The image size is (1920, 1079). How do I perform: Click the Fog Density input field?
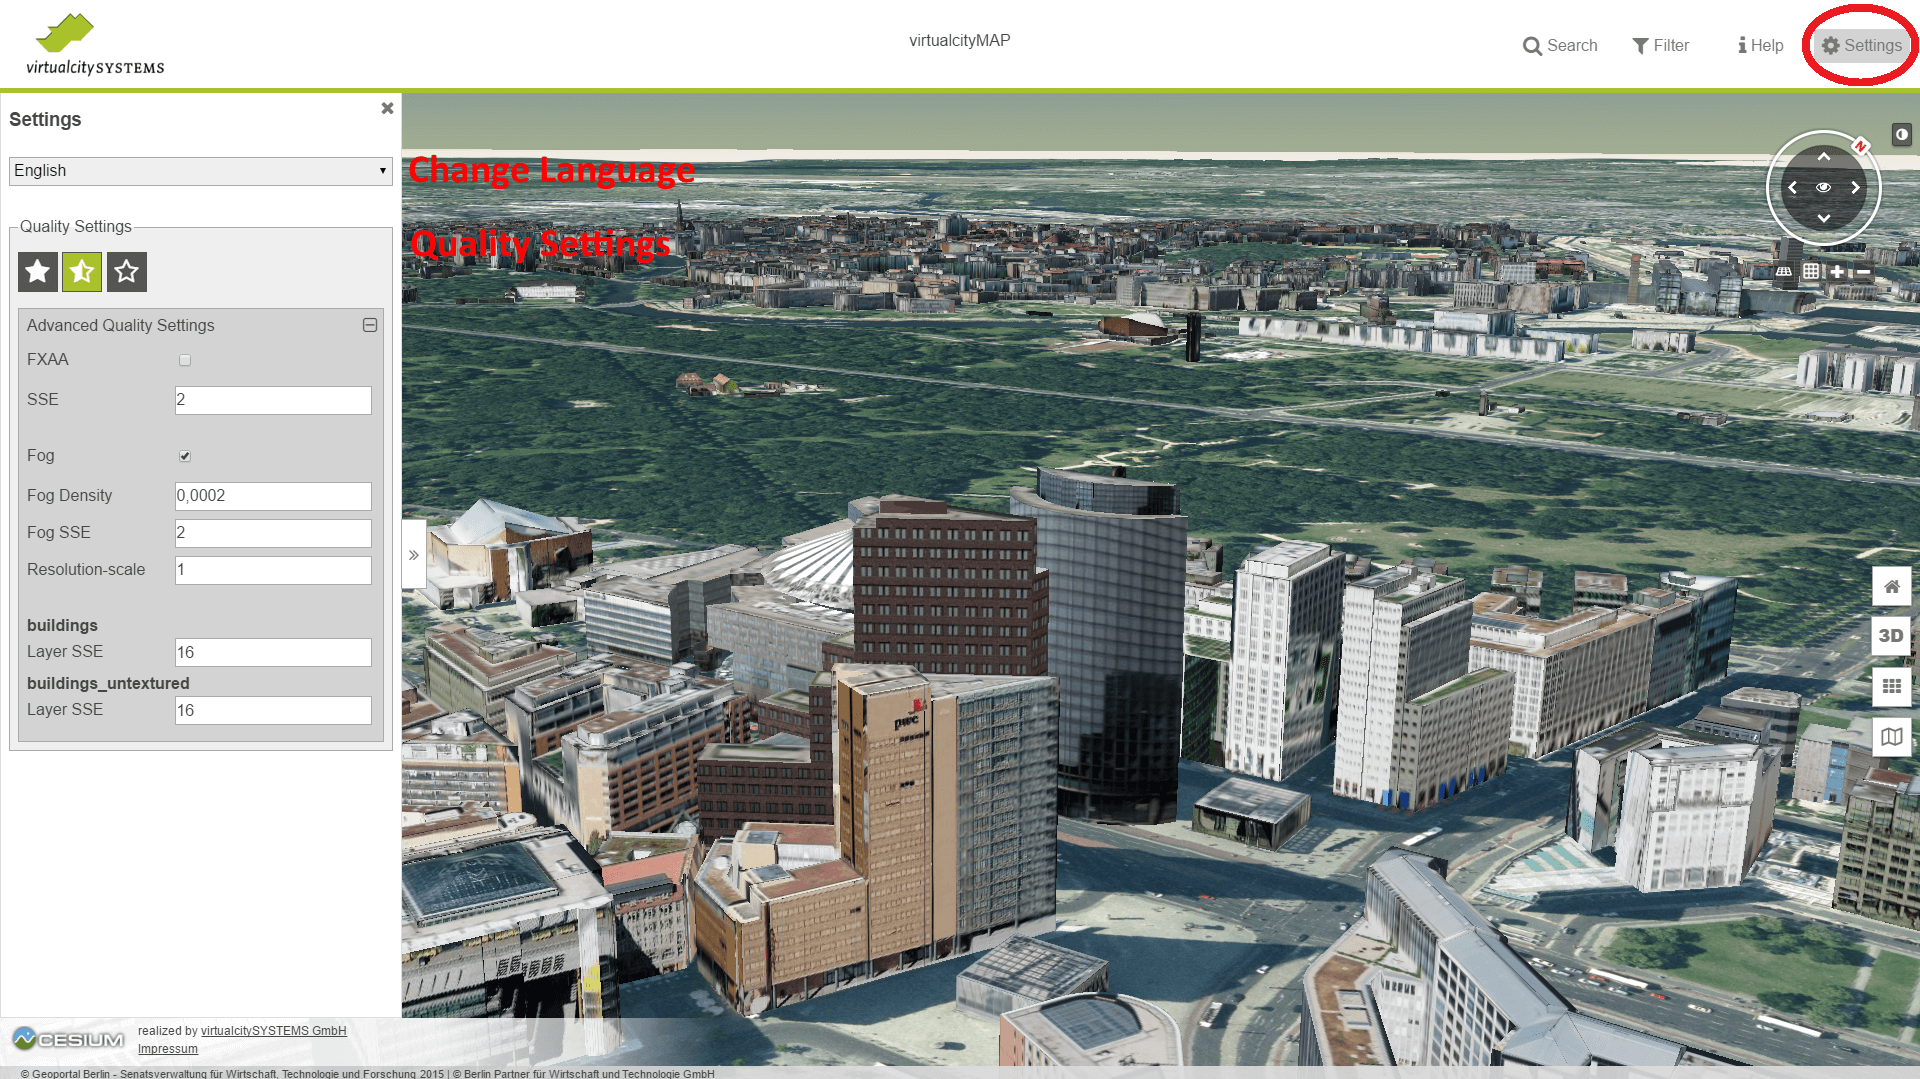(273, 496)
